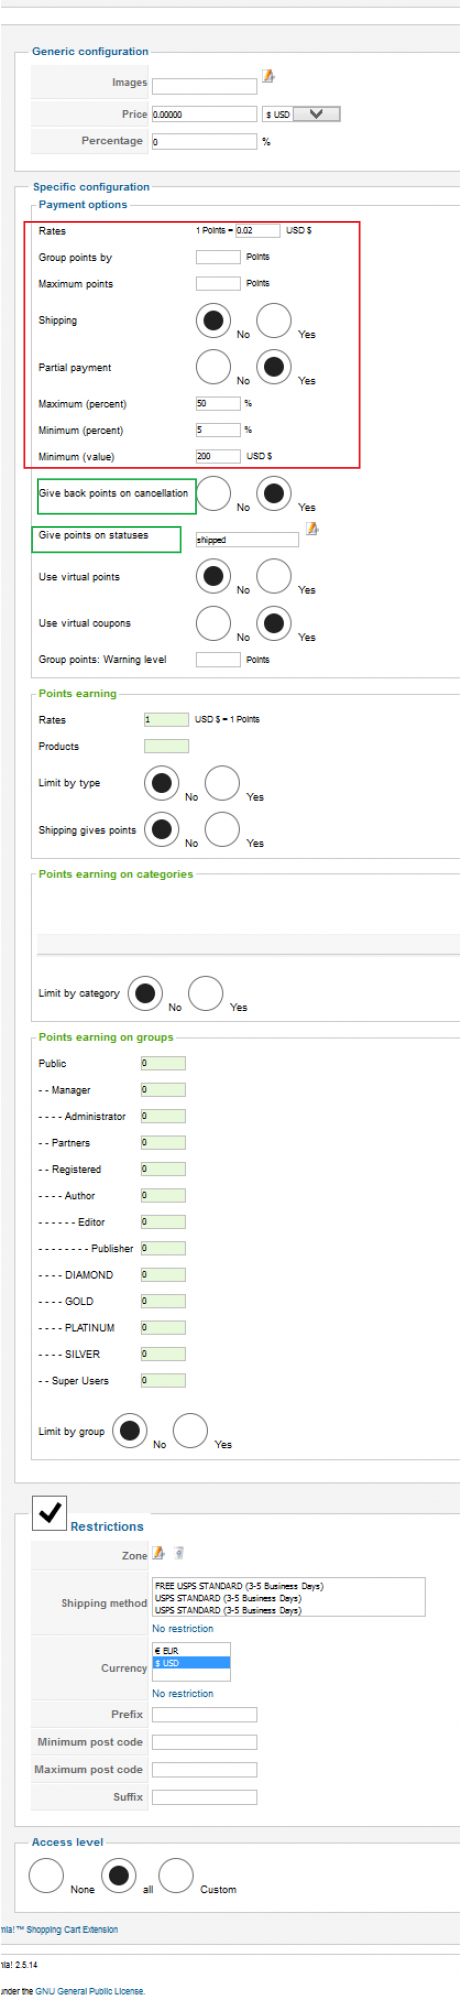The image size is (461, 2000).
Task: Select USD in the Currency list
Action: pyautogui.click(x=191, y=1662)
